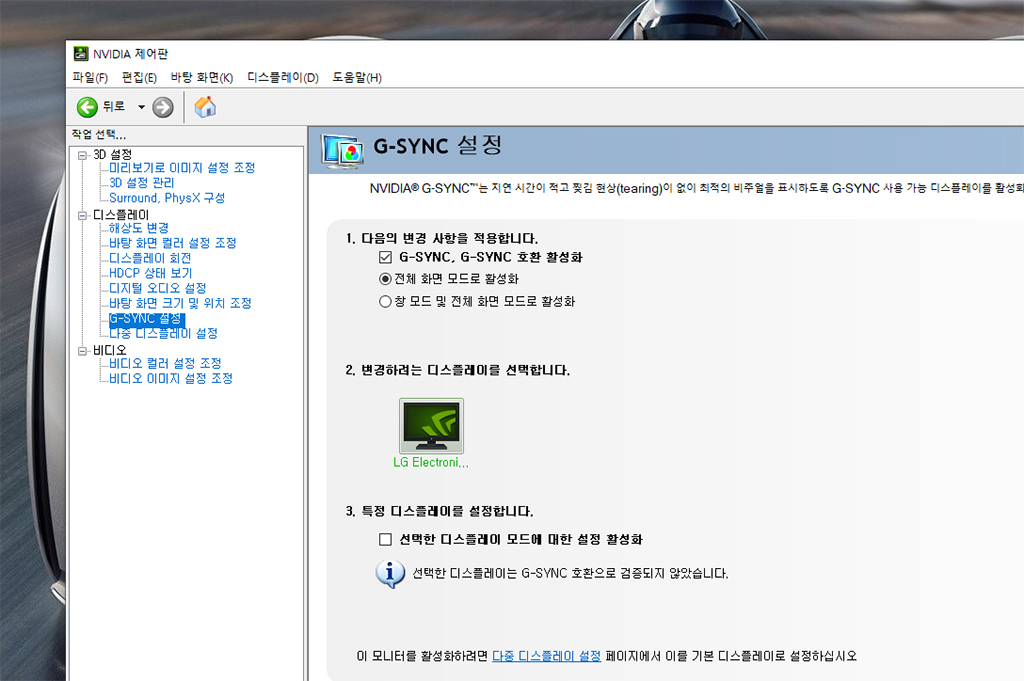The image size is (1024, 681).
Task: Uncheck G-SYNC, G-SYNC 호환 활성화 checkbox
Action: (x=385, y=257)
